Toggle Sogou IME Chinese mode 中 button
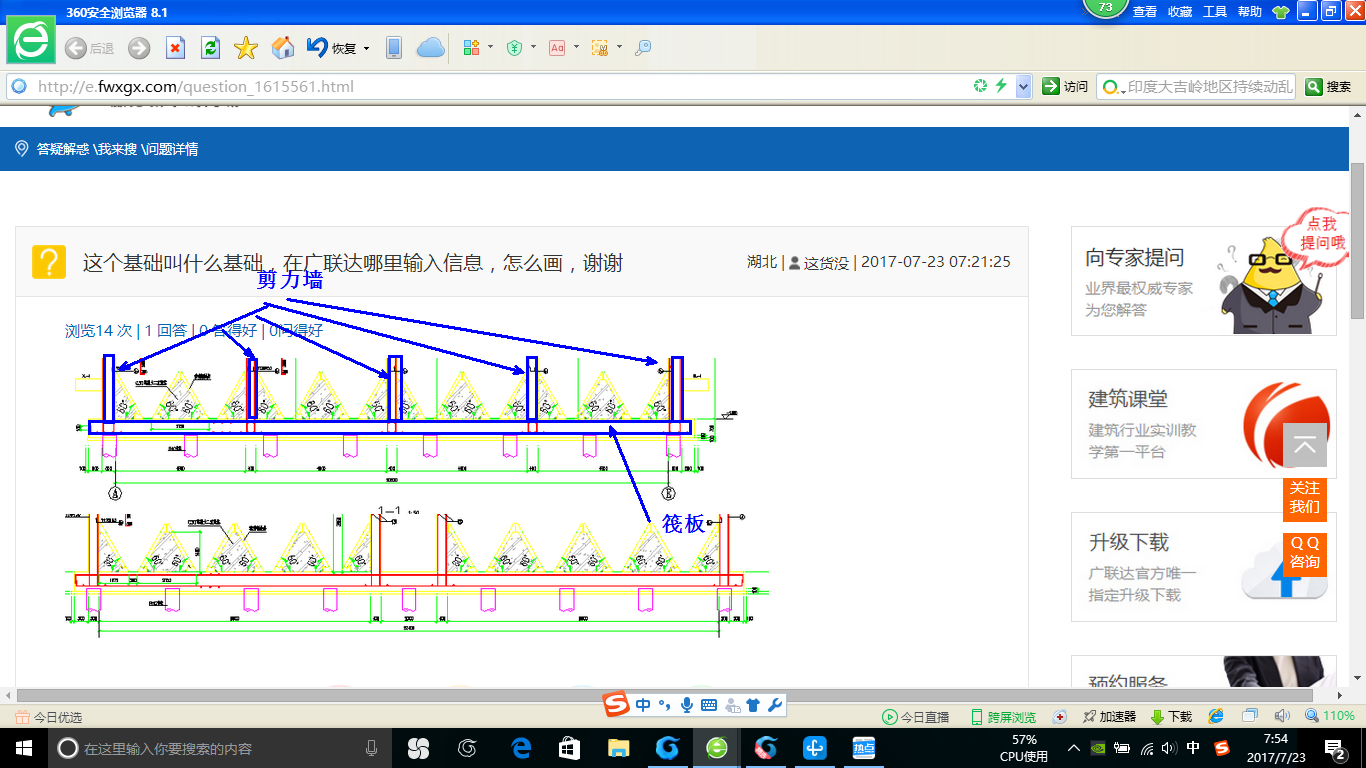 pyautogui.click(x=643, y=705)
